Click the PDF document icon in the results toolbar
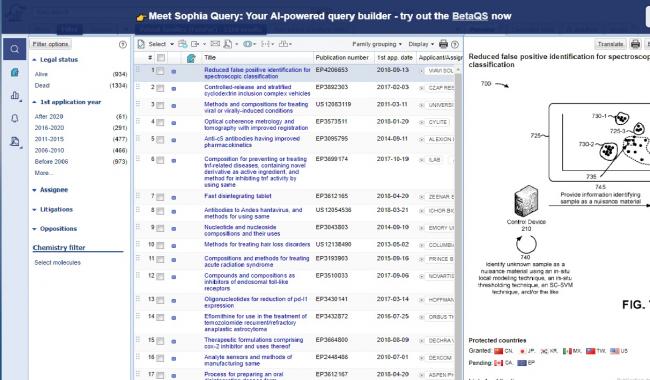Screen dimensions: 650x380 click(228, 44)
